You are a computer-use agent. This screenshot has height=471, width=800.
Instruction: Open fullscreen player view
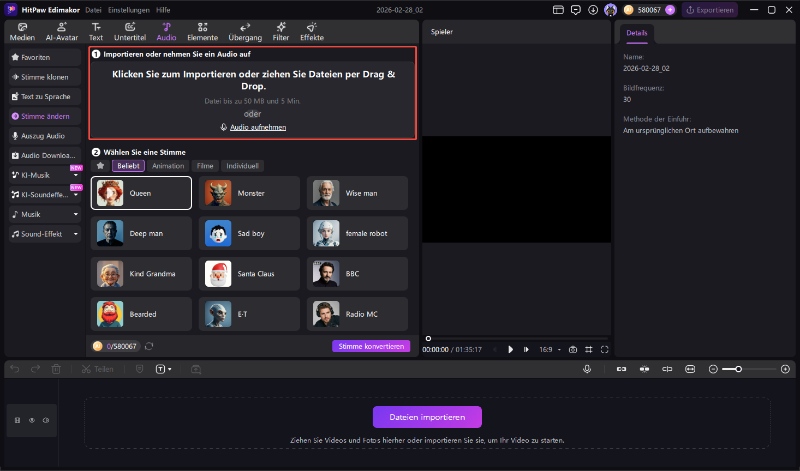(x=604, y=349)
